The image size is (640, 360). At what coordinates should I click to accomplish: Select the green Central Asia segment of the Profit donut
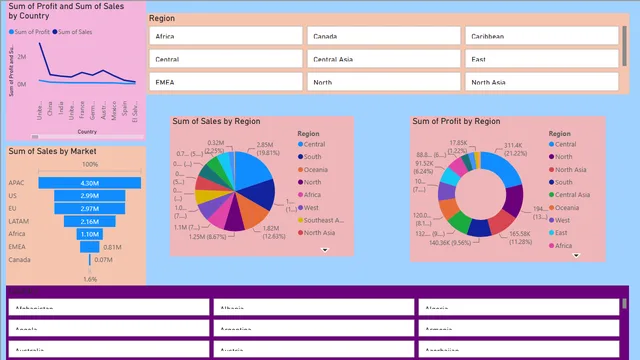pyautogui.click(x=460, y=222)
